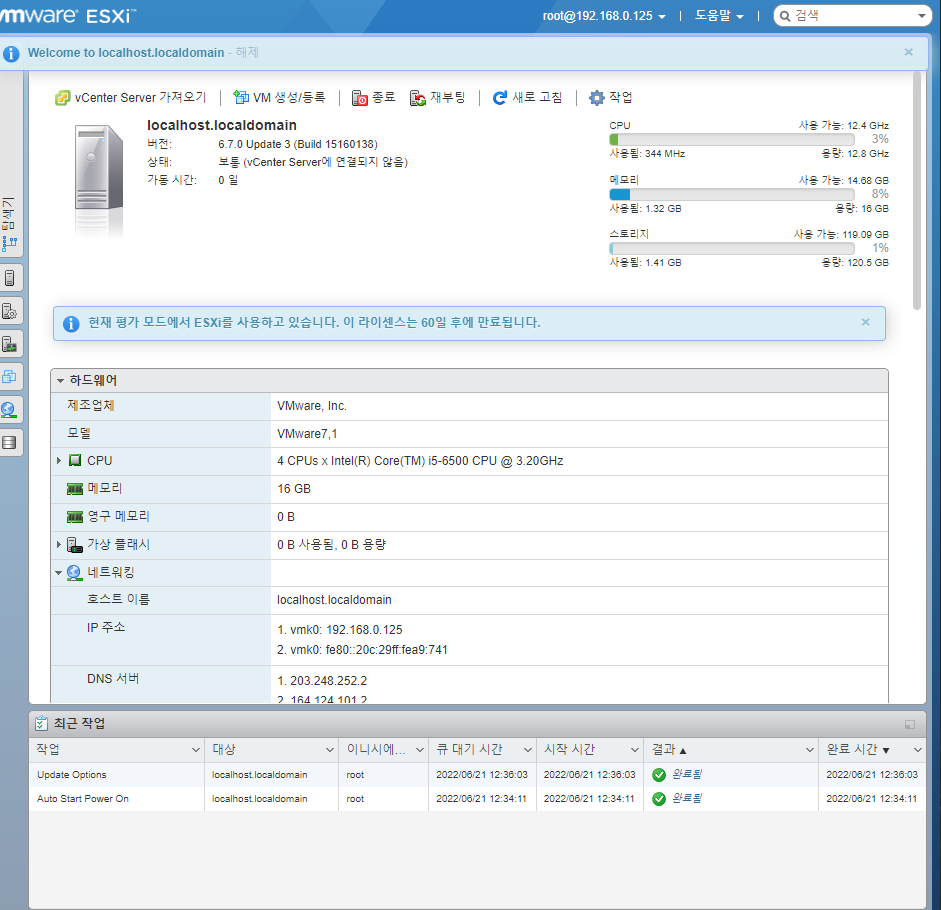Click the 재부팅 reboot icon
Viewport: 941px width, 910px height.
[418, 98]
